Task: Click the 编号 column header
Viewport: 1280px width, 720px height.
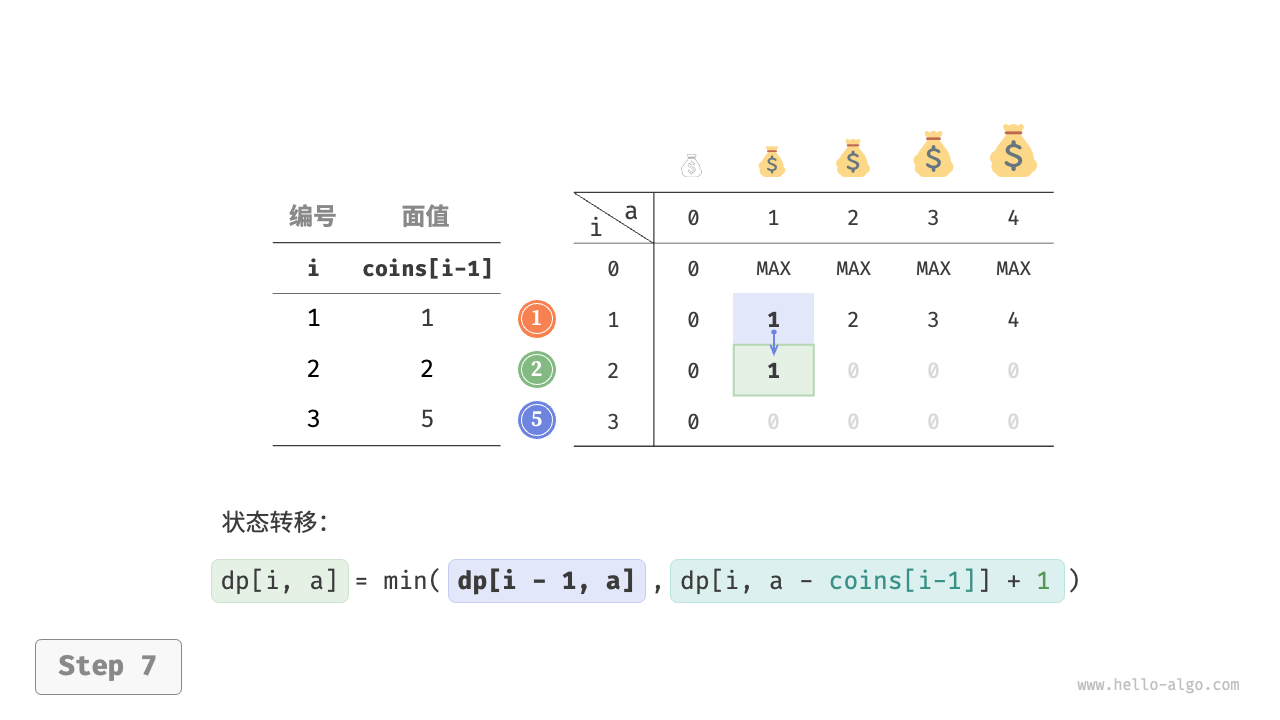Action: coord(313,216)
